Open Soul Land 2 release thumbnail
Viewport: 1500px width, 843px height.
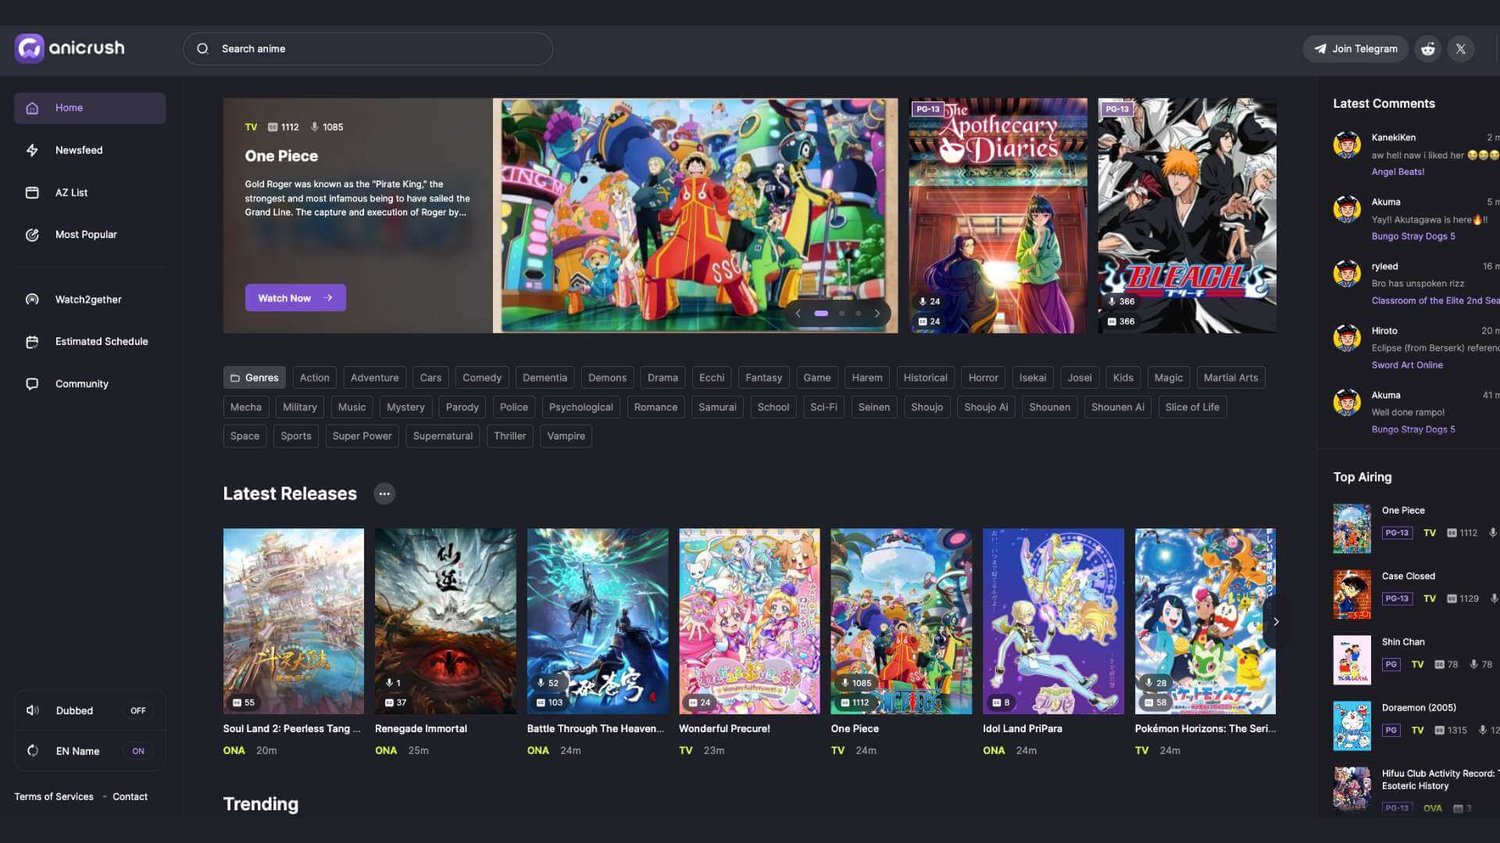[293, 621]
